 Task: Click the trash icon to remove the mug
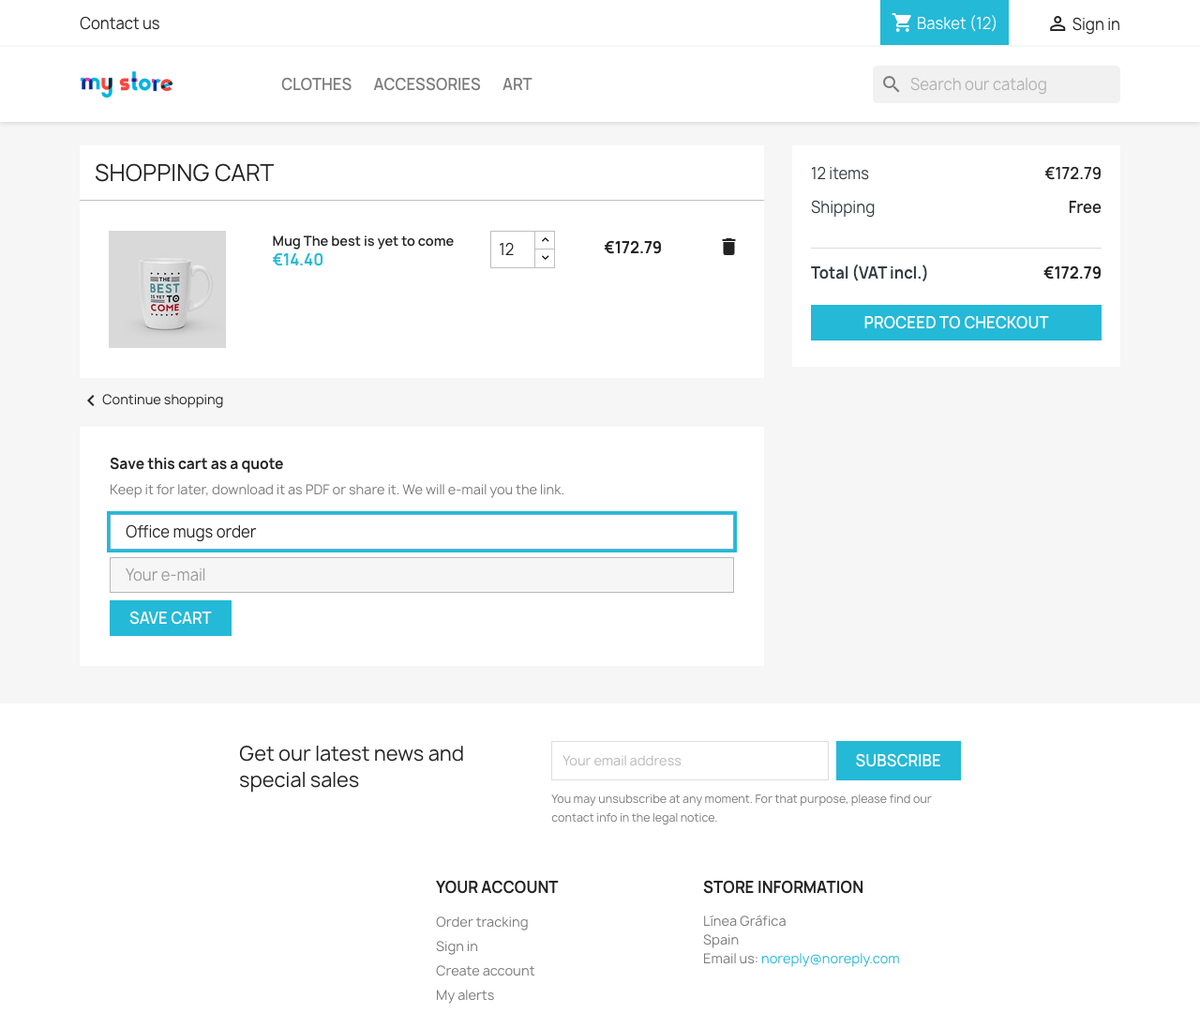(728, 247)
